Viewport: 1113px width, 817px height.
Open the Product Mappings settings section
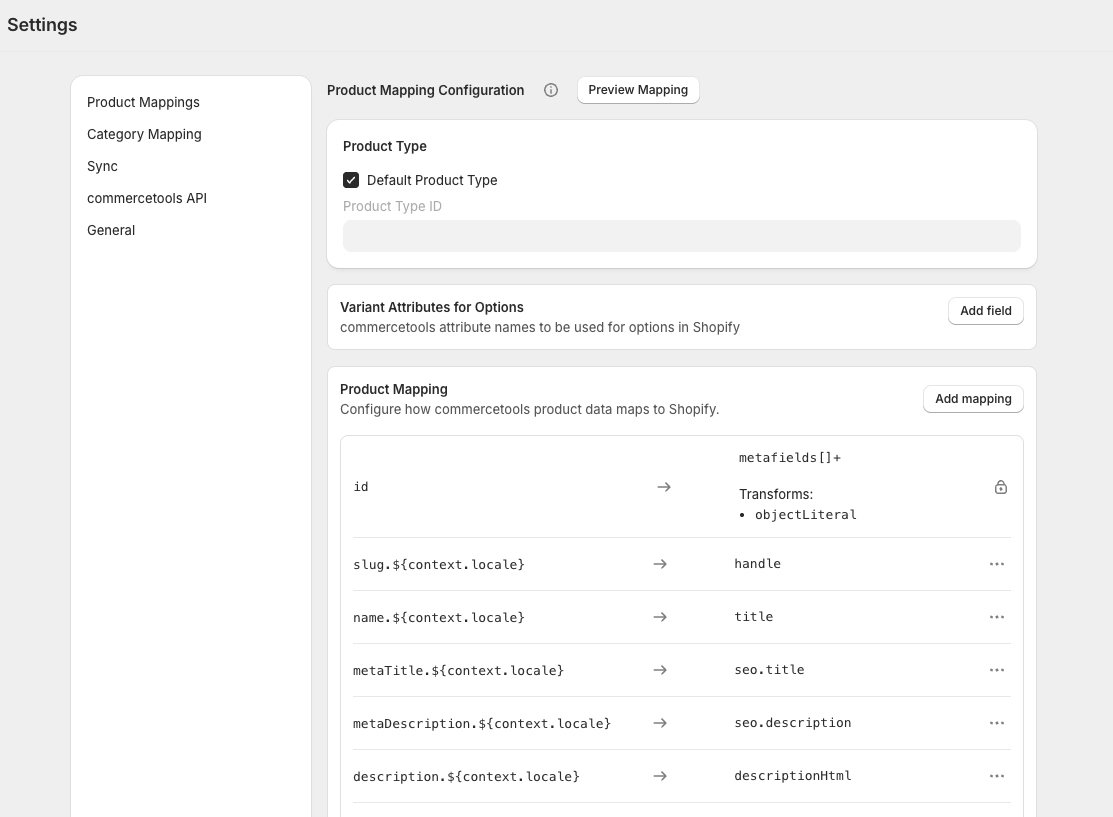[x=143, y=102]
